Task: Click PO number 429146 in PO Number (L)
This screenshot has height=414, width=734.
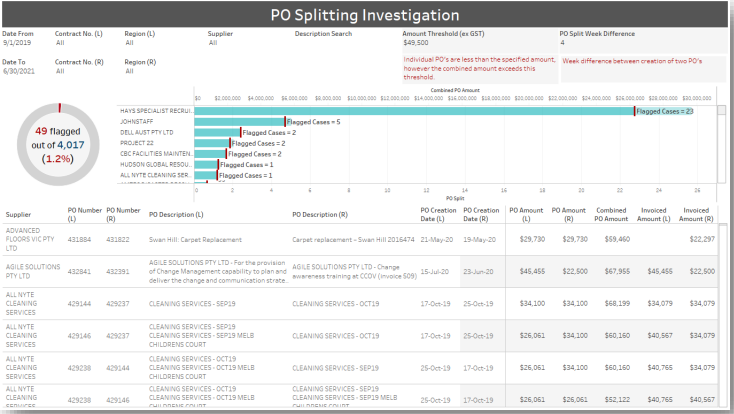Action: pyautogui.click(x=79, y=336)
